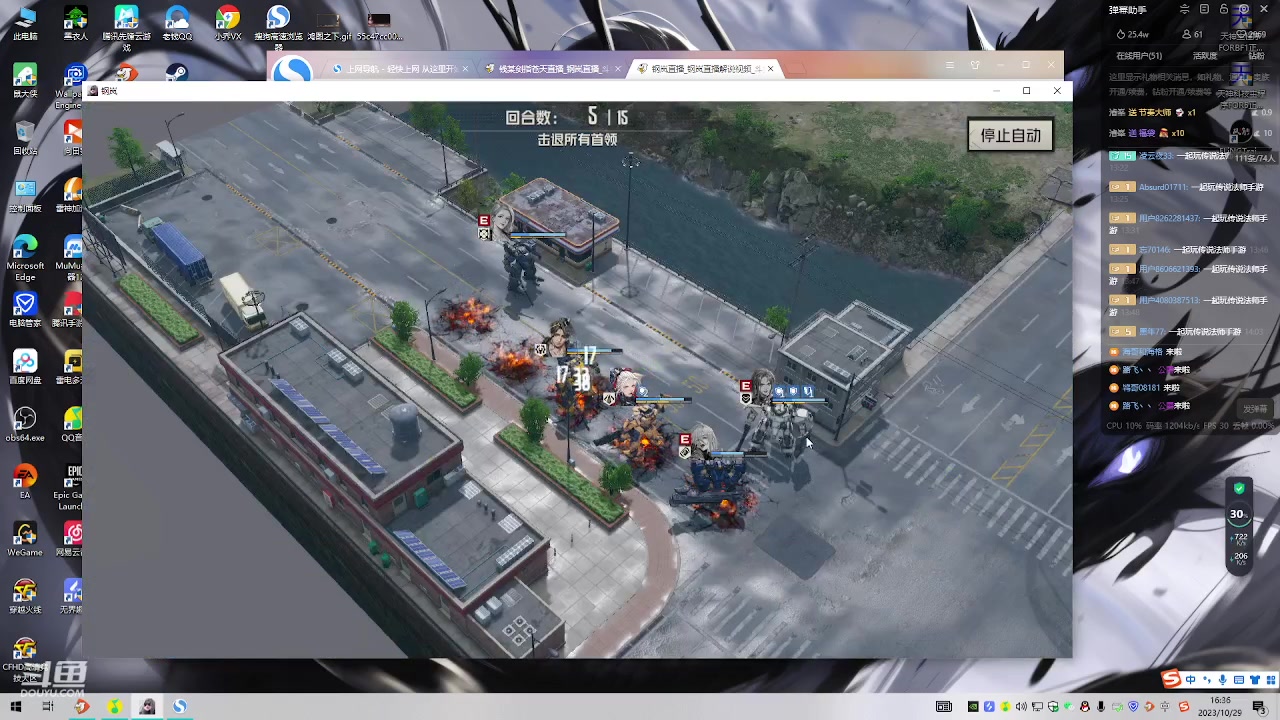This screenshot has width=1280, height=720.
Task: Open the 控制面板 control panel icon
Action: 25,195
